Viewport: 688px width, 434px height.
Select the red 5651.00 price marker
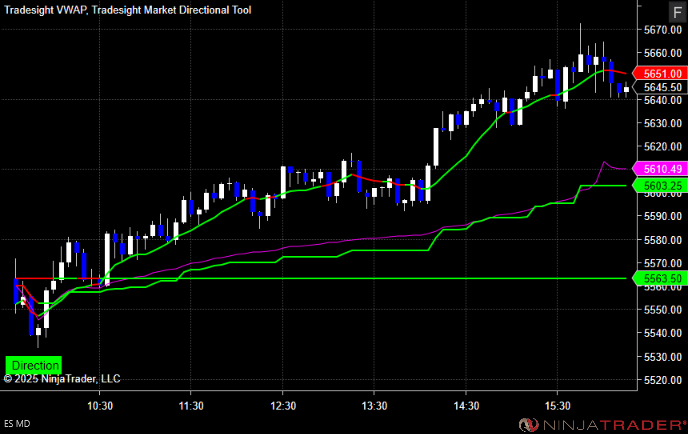coord(659,73)
